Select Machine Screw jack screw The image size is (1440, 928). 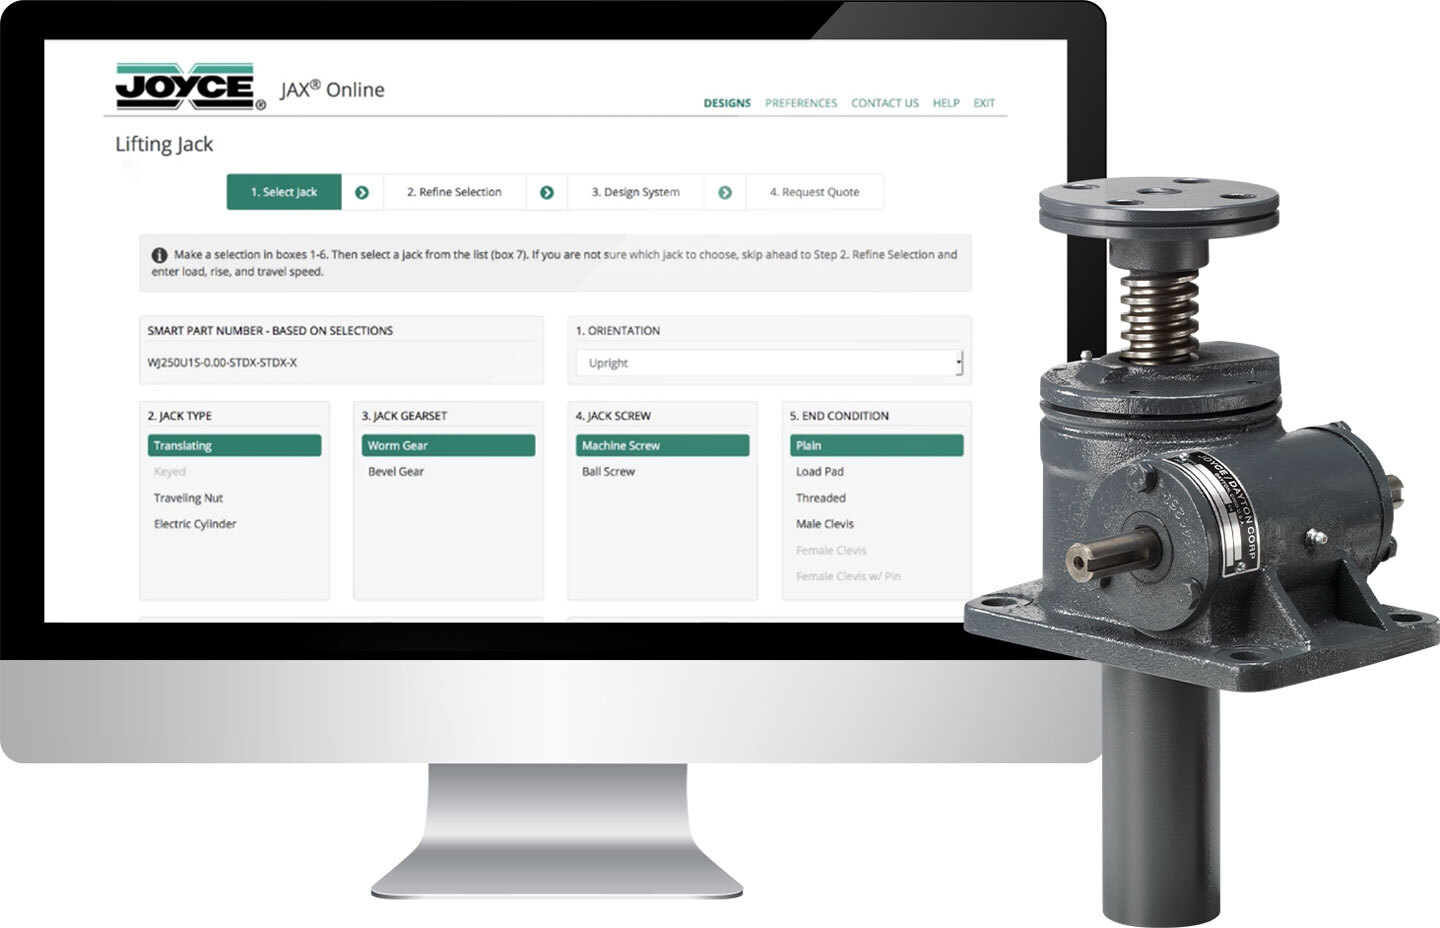tap(662, 445)
